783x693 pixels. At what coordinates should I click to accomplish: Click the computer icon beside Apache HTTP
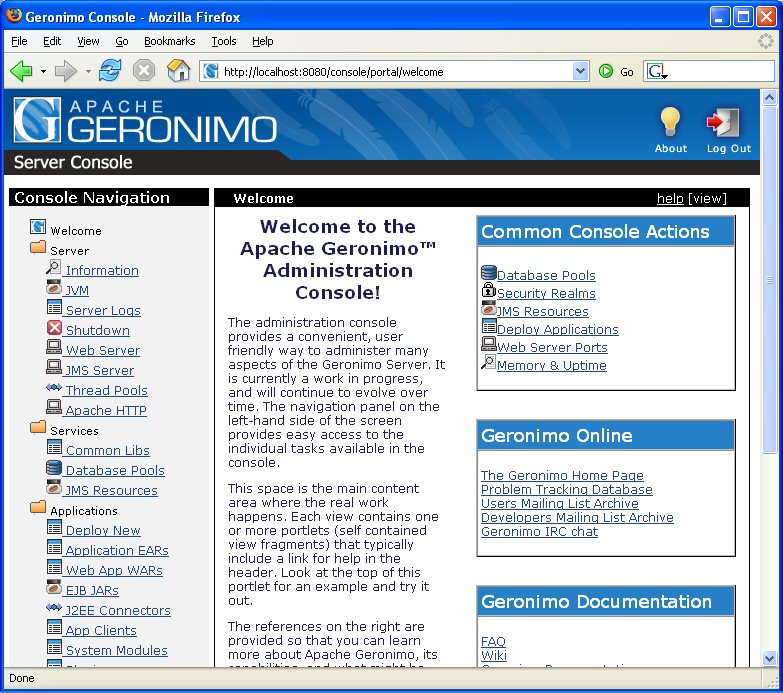(x=53, y=407)
